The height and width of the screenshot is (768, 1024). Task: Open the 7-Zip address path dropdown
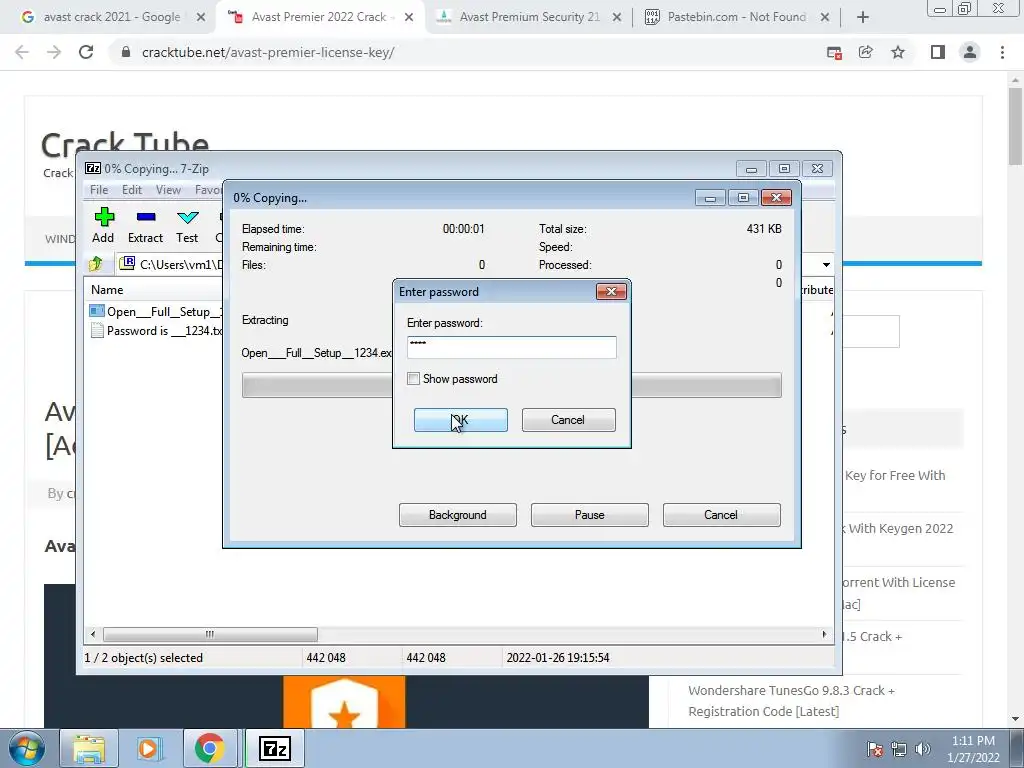click(x=826, y=264)
